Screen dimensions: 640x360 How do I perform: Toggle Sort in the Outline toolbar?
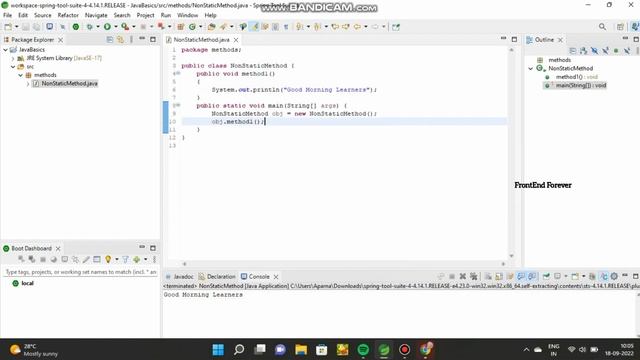(584, 51)
